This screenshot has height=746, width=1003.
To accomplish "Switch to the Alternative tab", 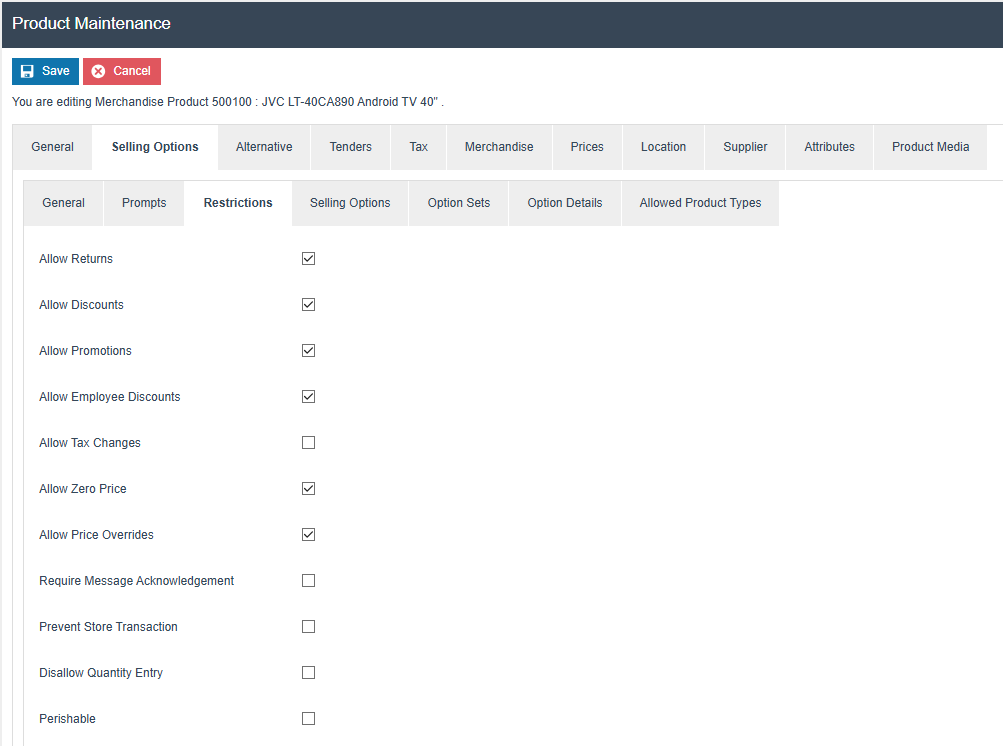I will pyautogui.click(x=264, y=147).
